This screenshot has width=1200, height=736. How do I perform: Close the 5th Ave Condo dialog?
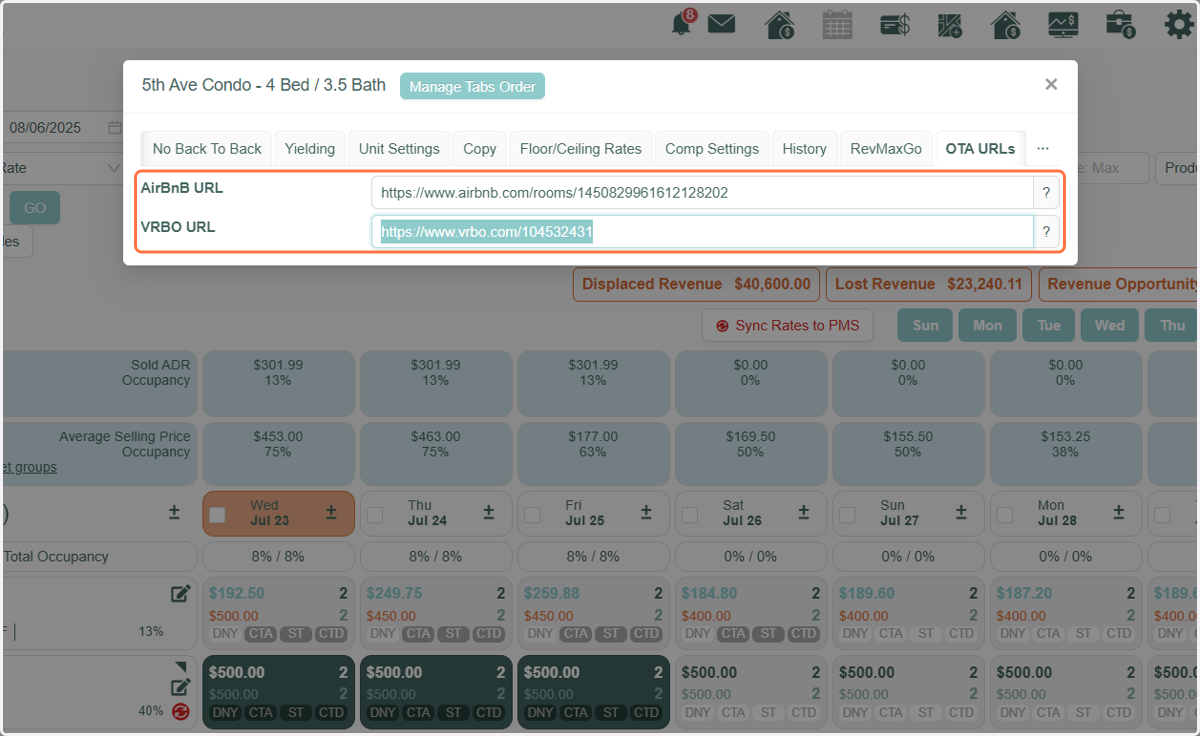point(1051,85)
